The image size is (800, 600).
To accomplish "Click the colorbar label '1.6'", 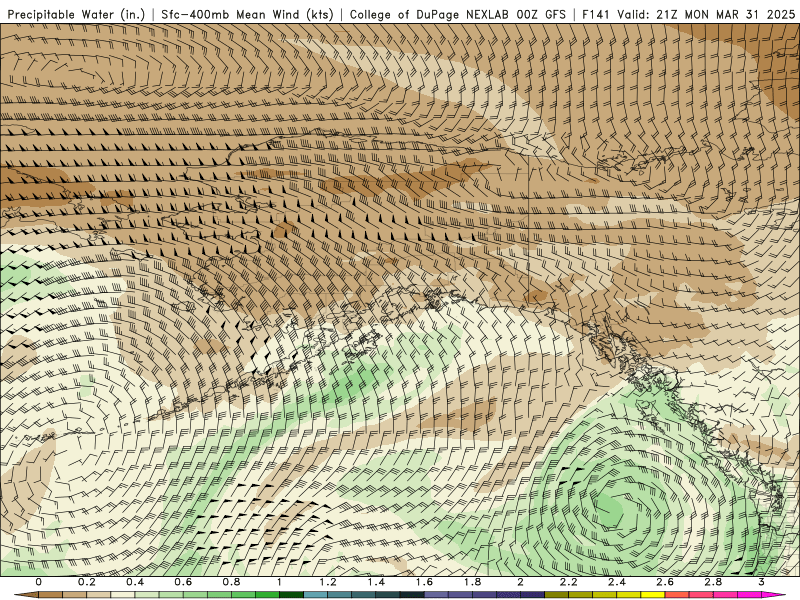I will (424, 582).
